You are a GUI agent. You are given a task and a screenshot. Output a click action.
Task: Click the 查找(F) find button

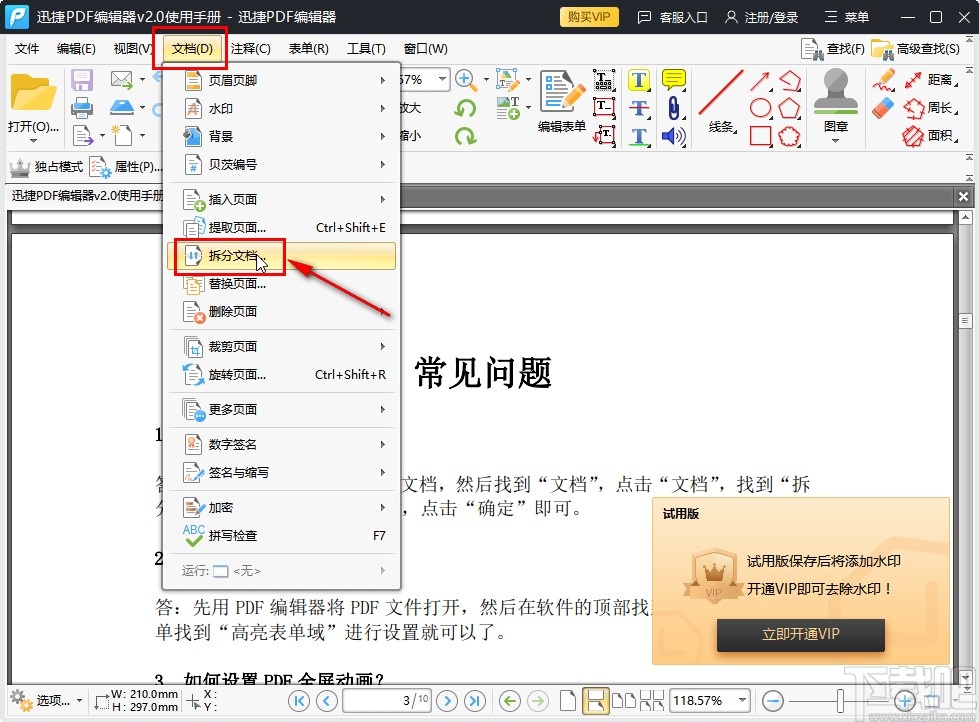click(834, 49)
